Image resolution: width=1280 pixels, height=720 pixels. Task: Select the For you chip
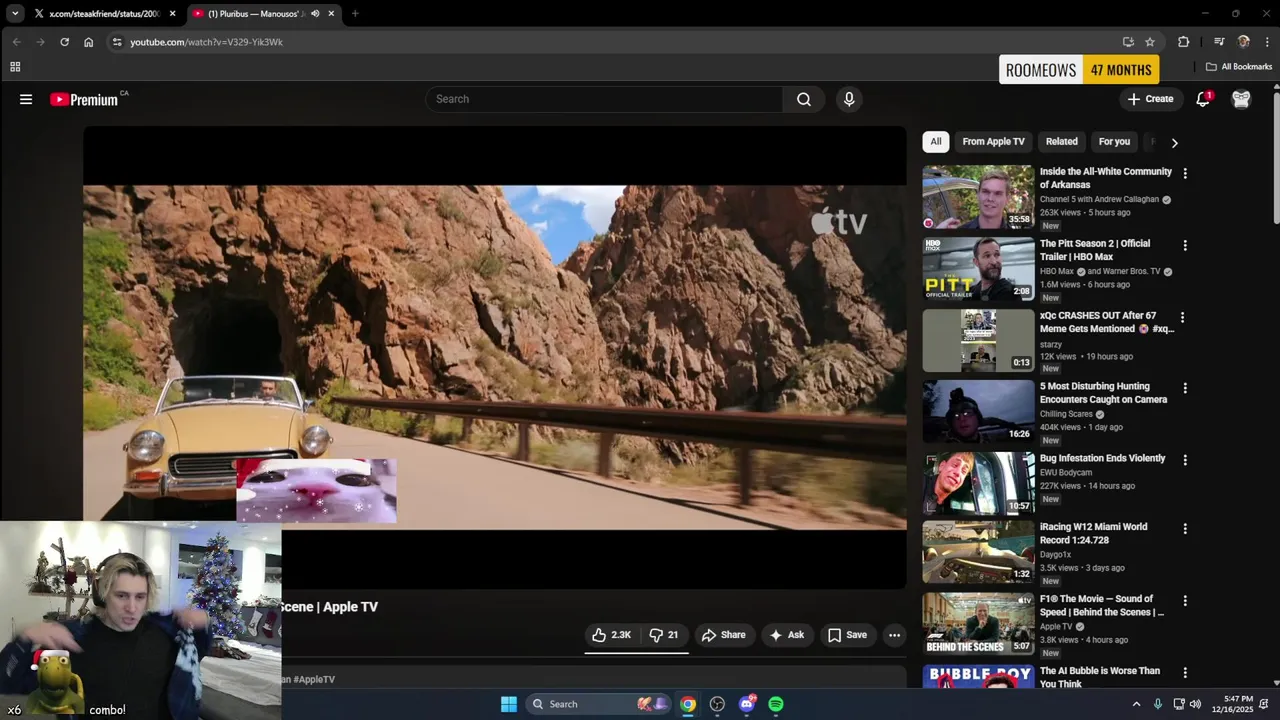tap(1114, 142)
